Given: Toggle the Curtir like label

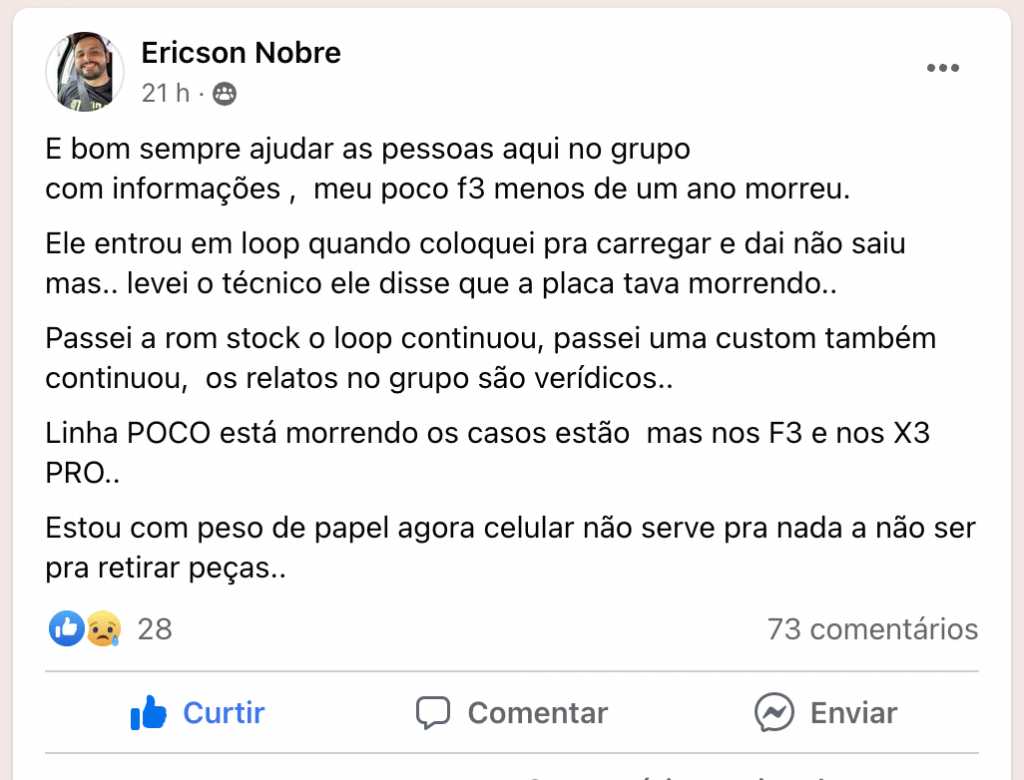Looking at the screenshot, I should pos(223,713).
